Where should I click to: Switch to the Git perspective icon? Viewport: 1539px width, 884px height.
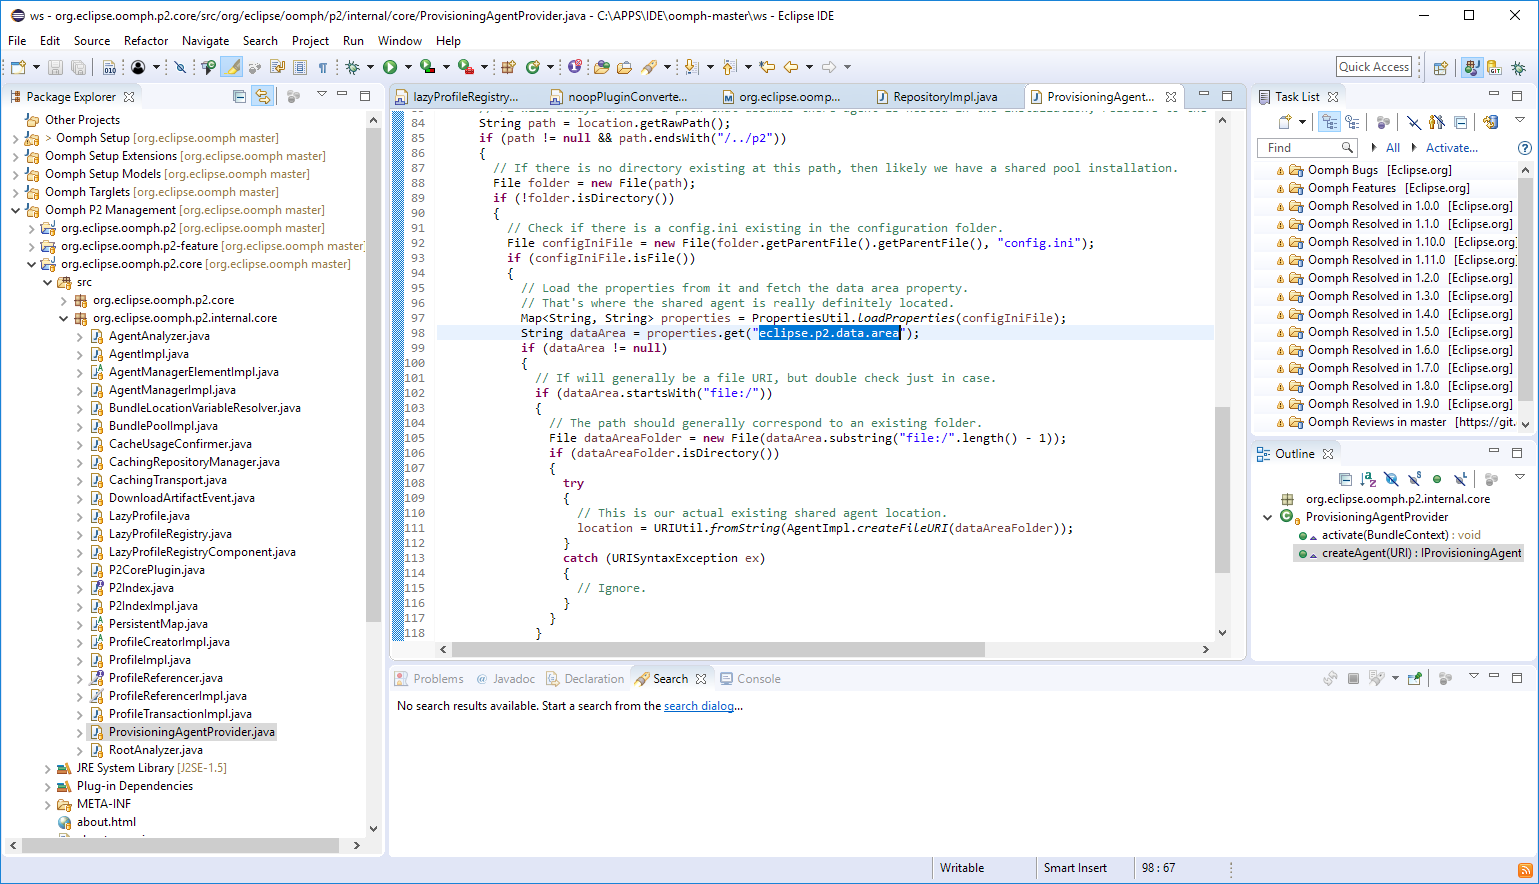tap(1494, 67)
